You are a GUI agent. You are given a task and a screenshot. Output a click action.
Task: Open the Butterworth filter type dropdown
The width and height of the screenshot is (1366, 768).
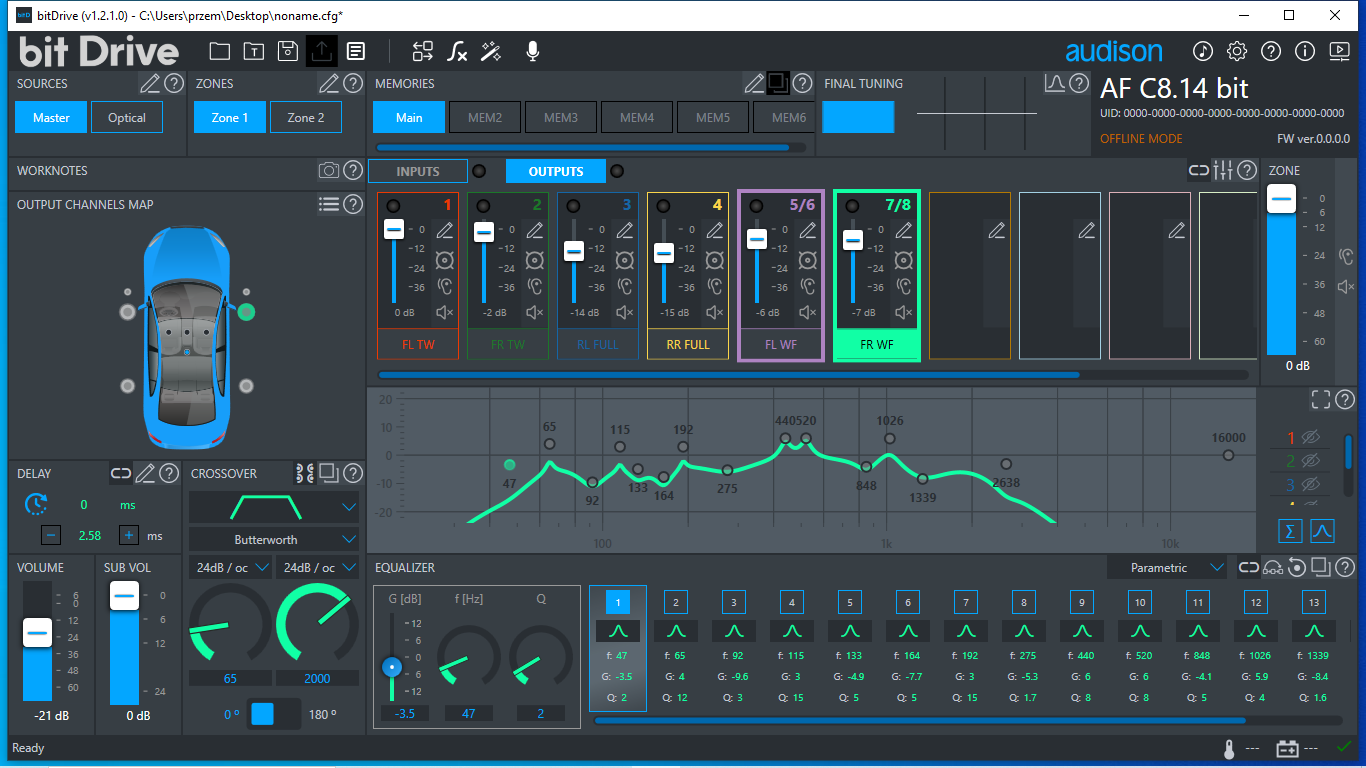point(273,539)
